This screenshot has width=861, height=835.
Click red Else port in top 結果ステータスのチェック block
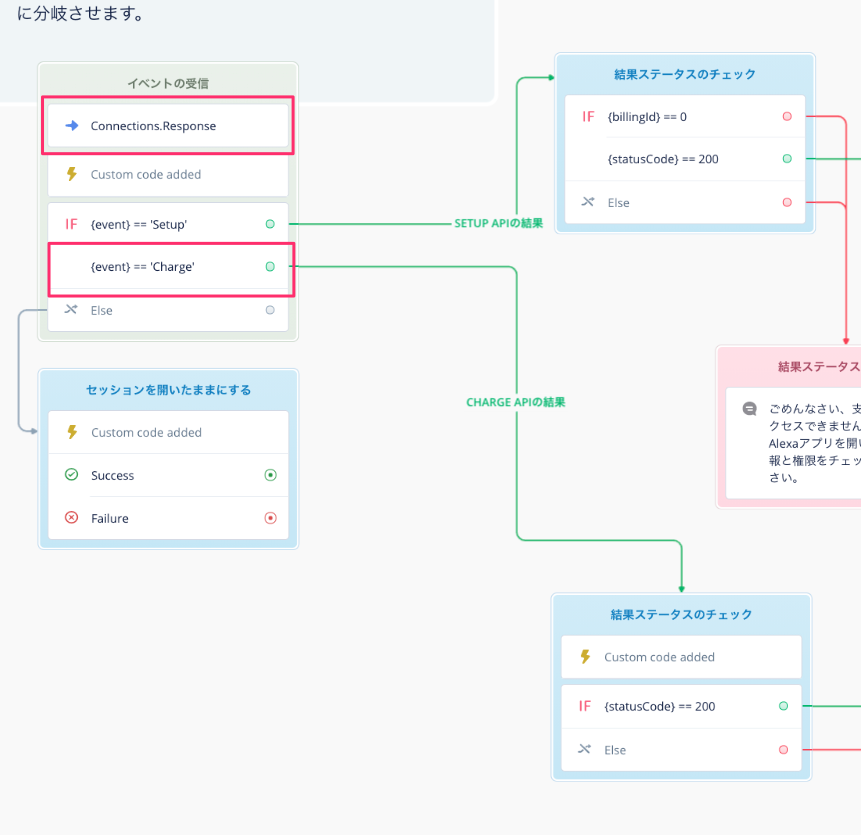click(x=787, y=202)
